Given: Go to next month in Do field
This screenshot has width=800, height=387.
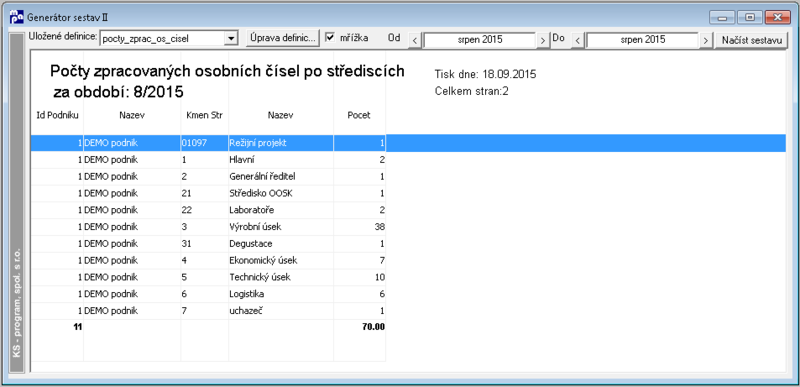Looking at the screenshot, I should (x=706, y=41).
